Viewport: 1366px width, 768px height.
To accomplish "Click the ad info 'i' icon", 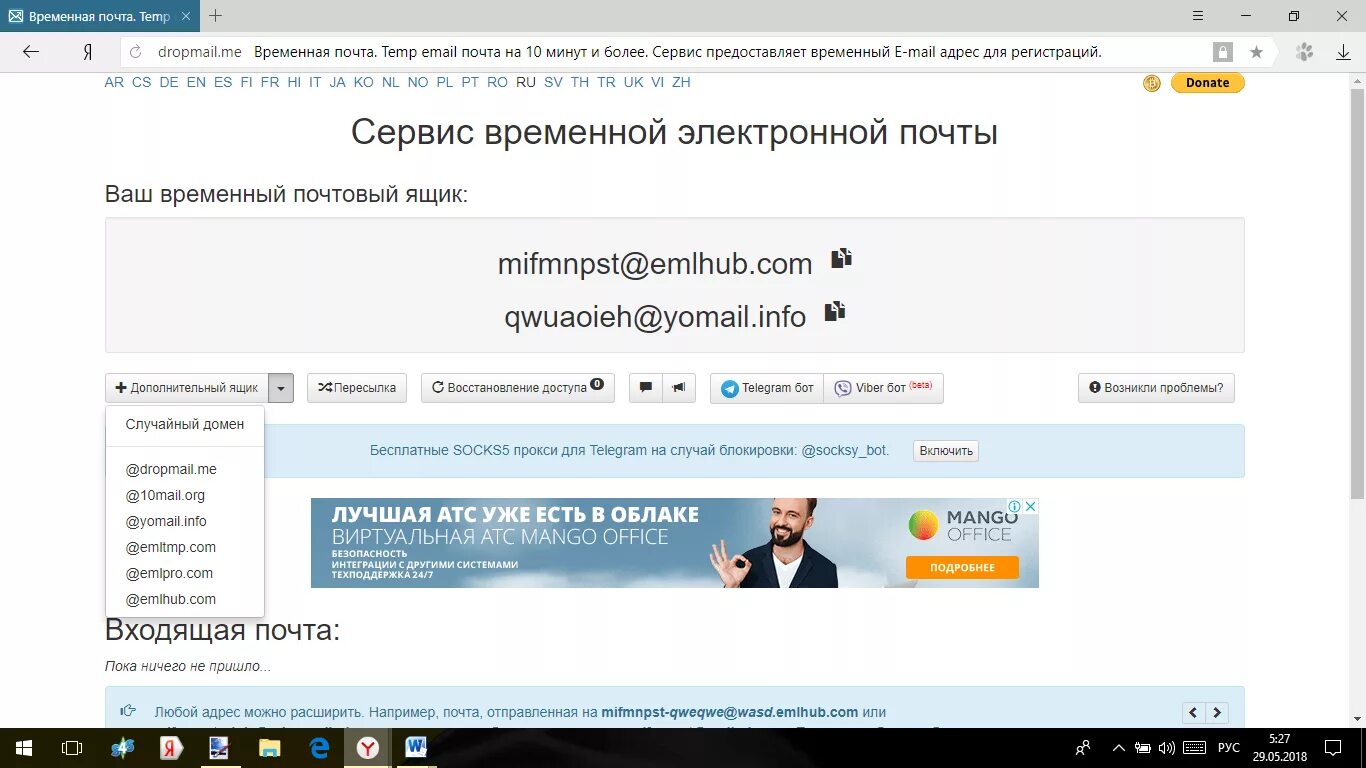I will (1015, 506).
